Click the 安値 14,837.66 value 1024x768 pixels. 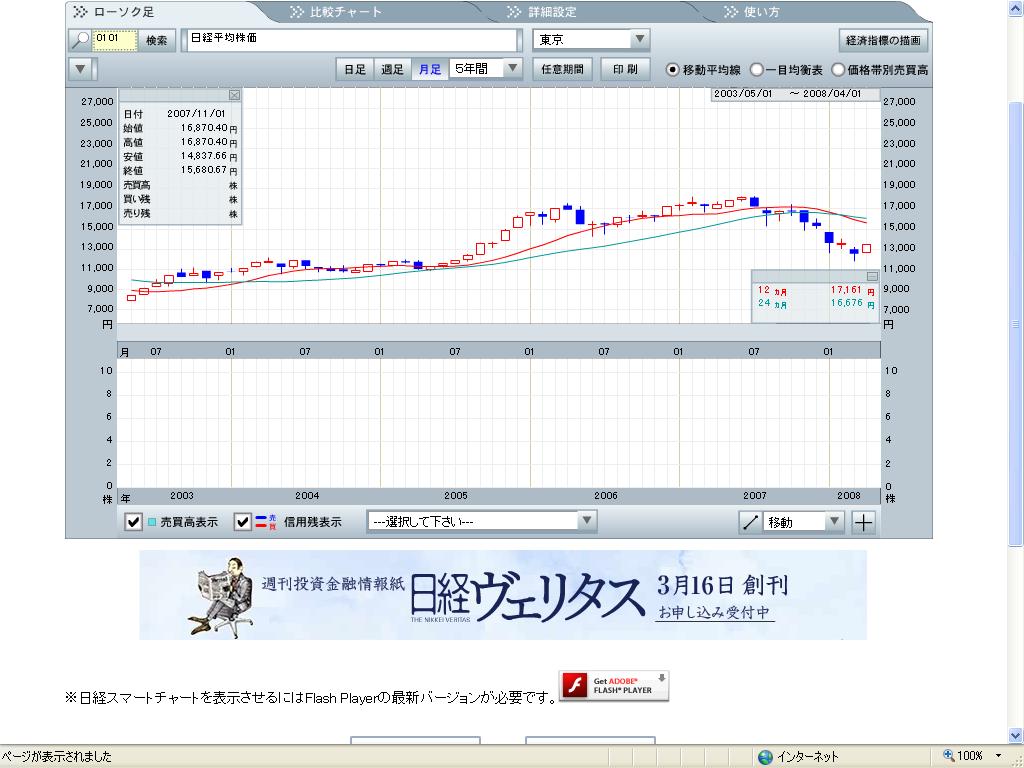[204, 156]
